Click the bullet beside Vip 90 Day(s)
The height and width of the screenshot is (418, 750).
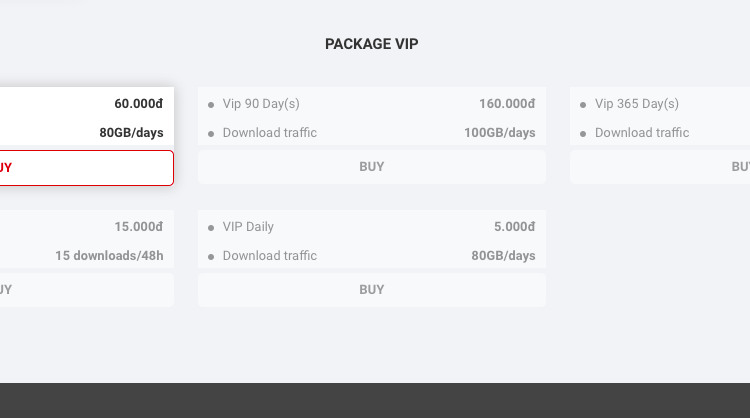tap(211, 105)
